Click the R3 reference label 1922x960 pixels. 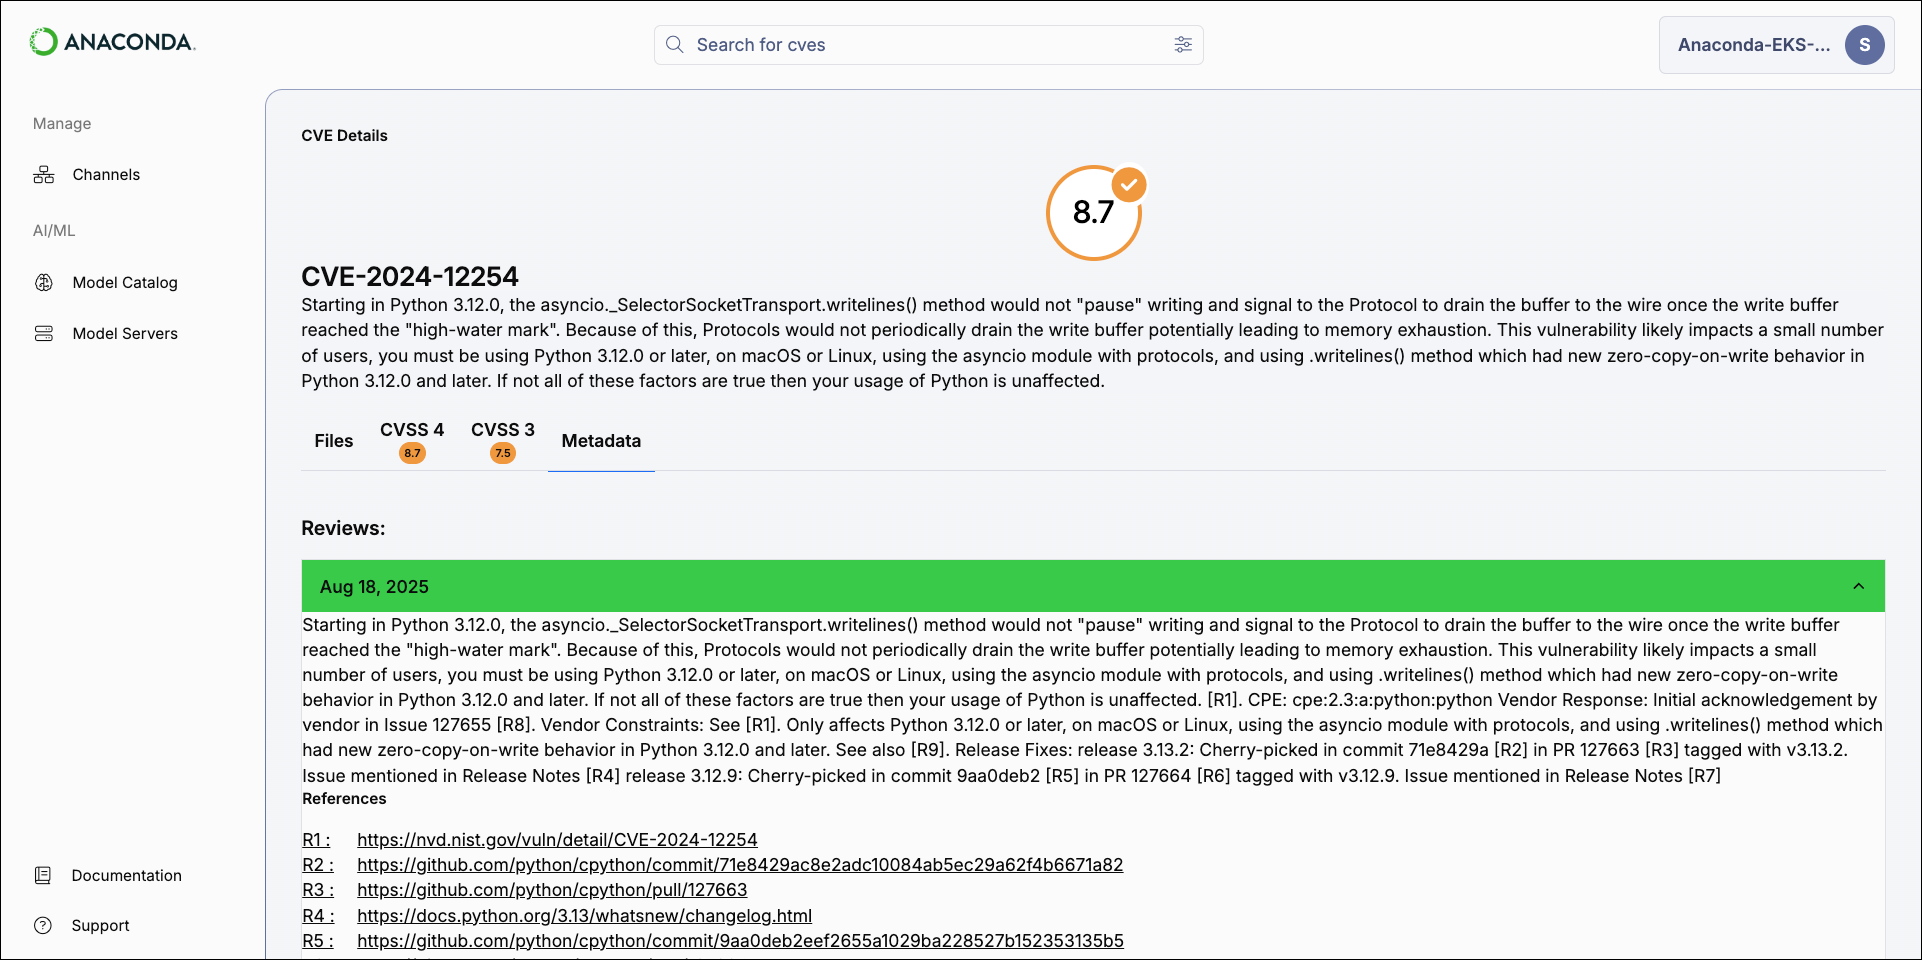(x=318, y=890)
